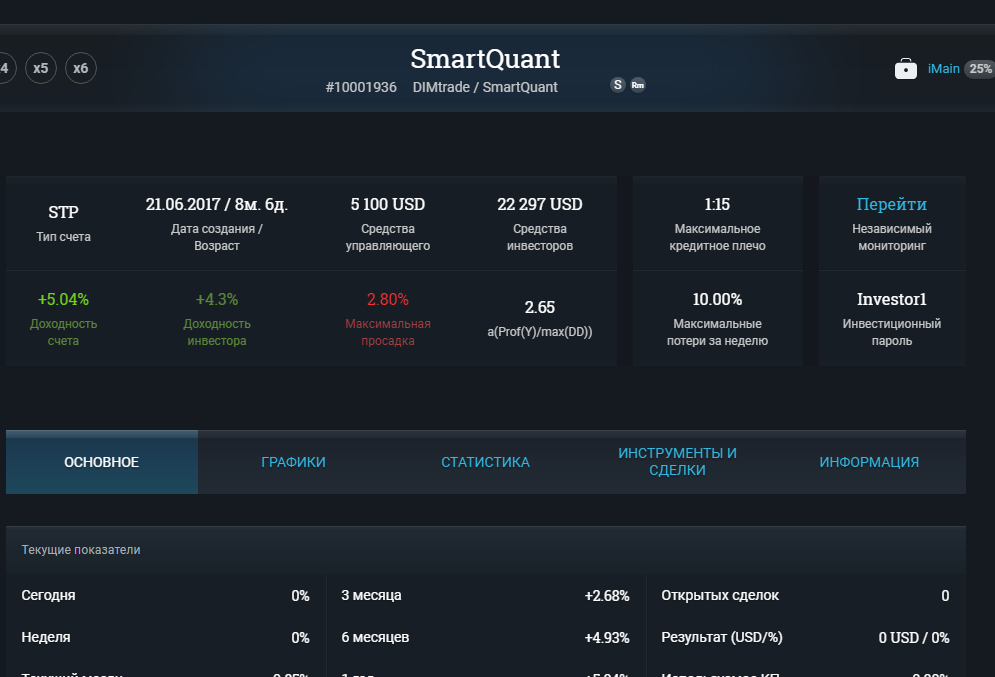The image size is (995, 677).
Task: Click the Investor1 investment password value
Action: (x=892, y=299)
